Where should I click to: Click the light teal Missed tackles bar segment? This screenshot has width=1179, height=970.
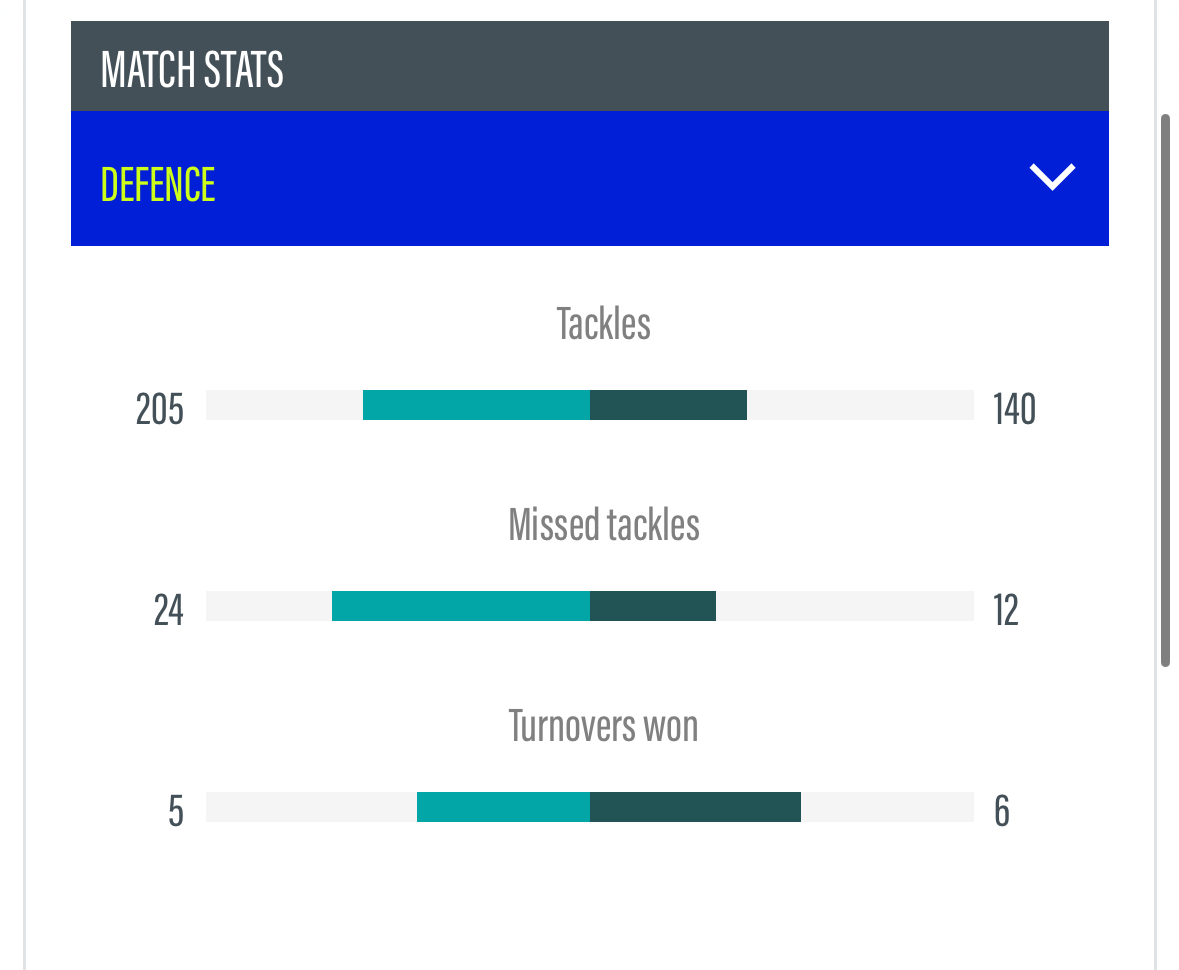click(460, 606)
